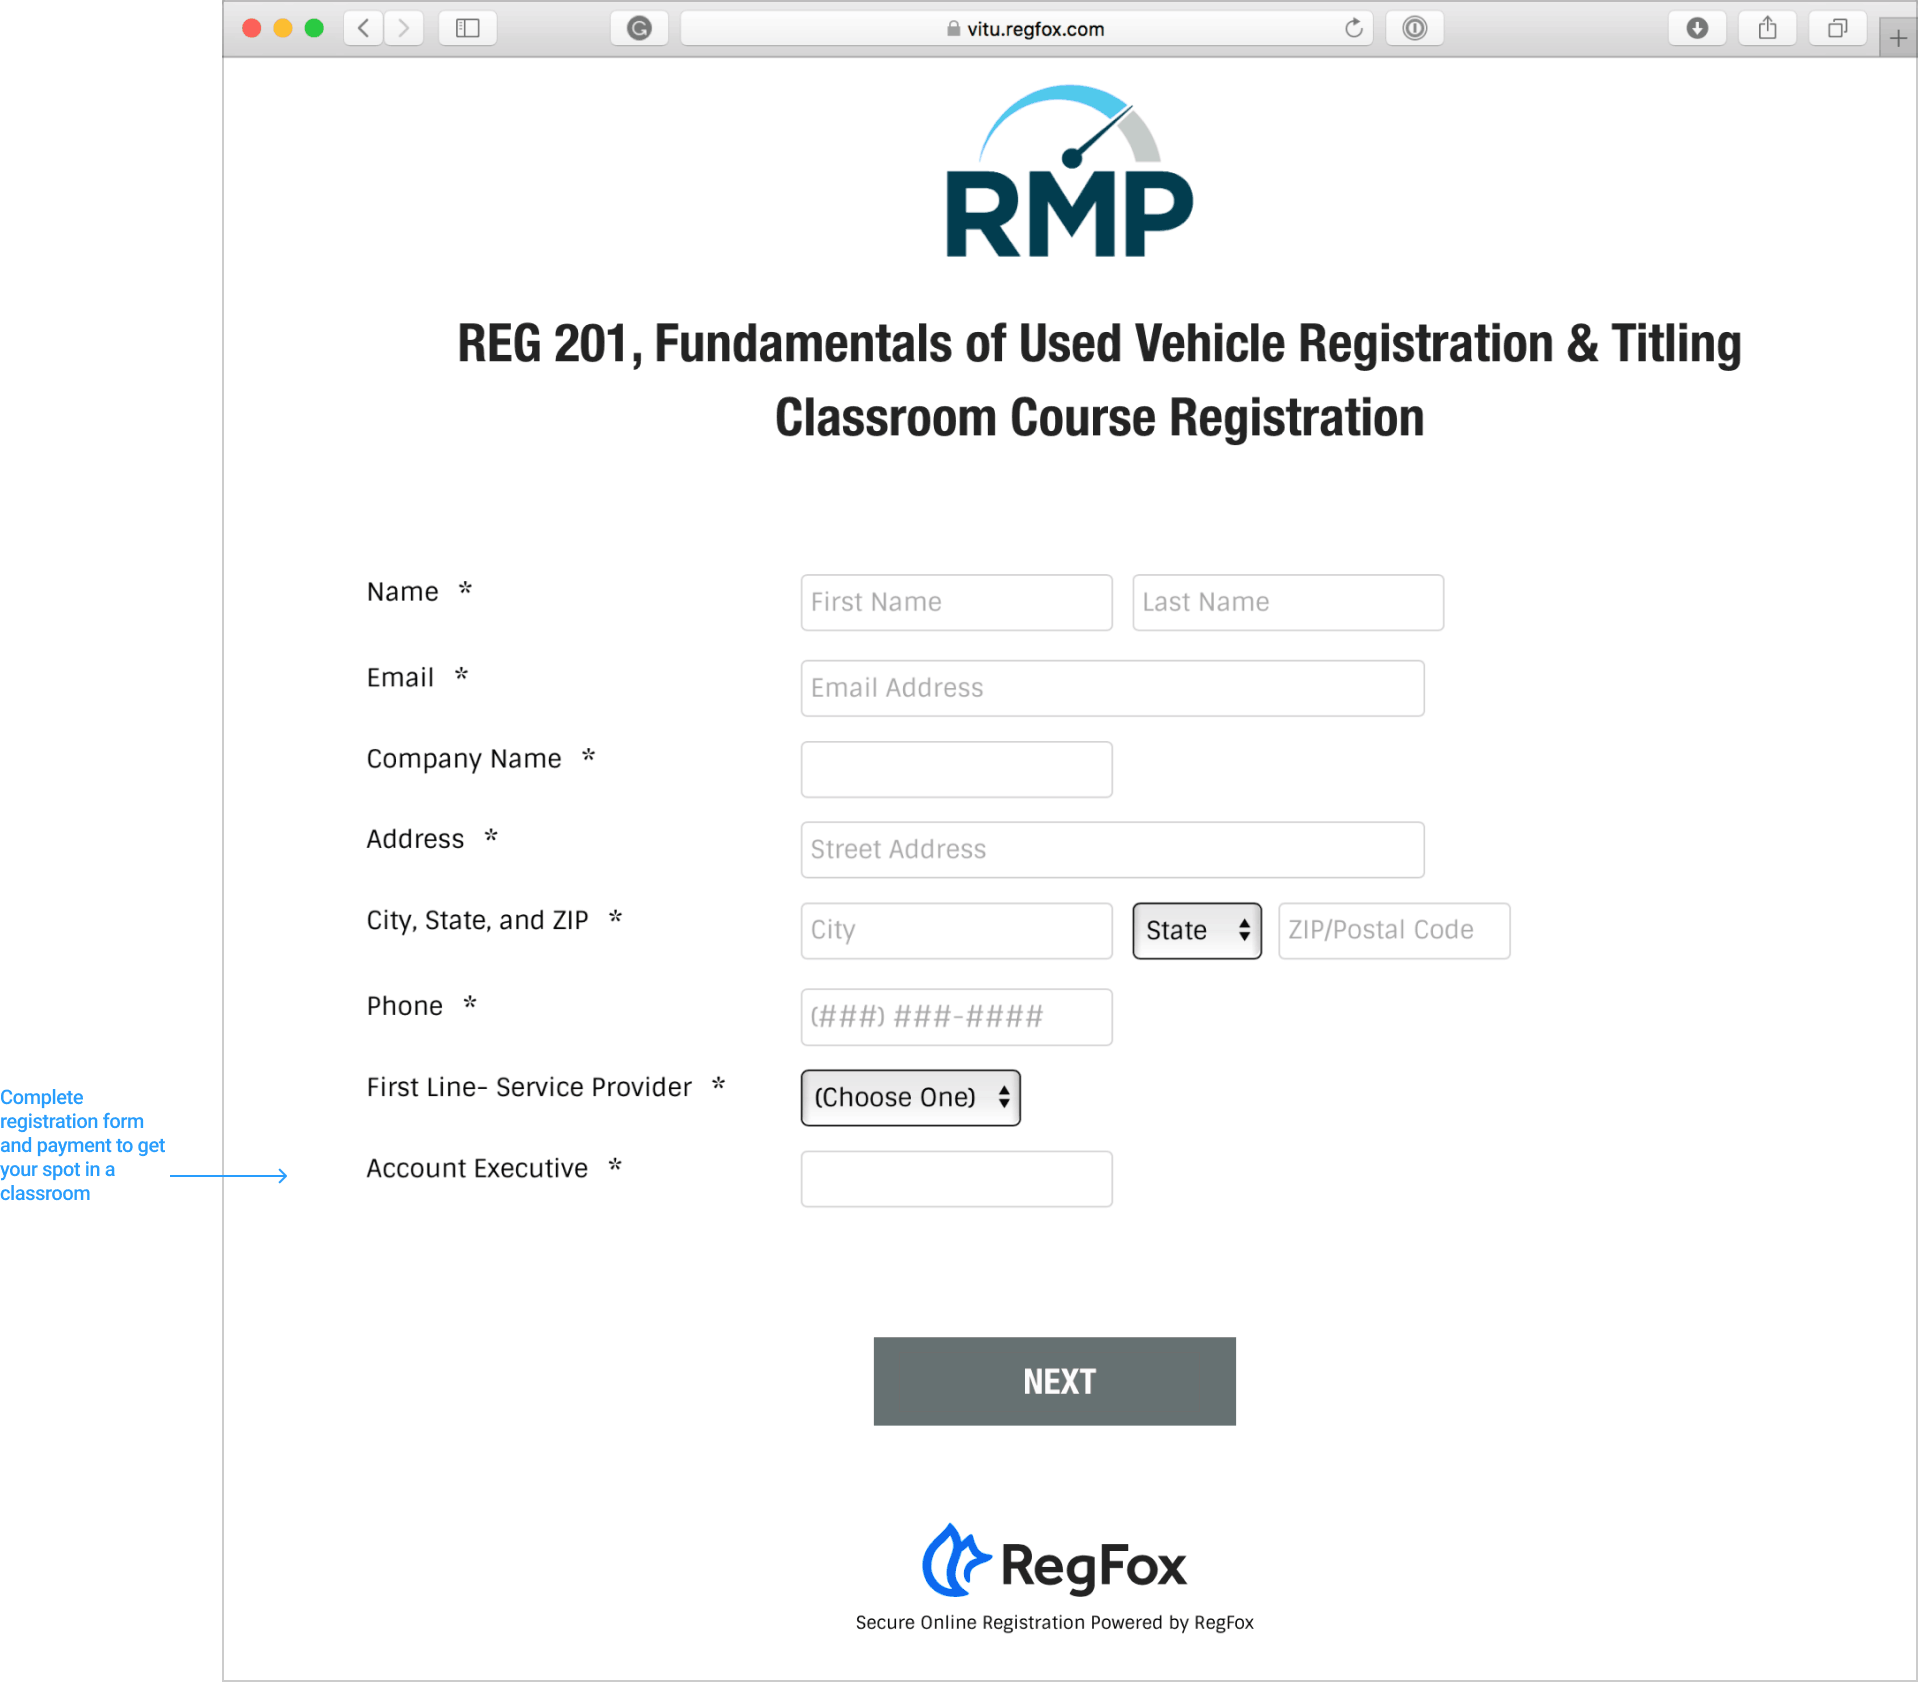The image size is (1918, 1682).
Task: Click the ZIP/Postal Code field
Action: 1394,931
